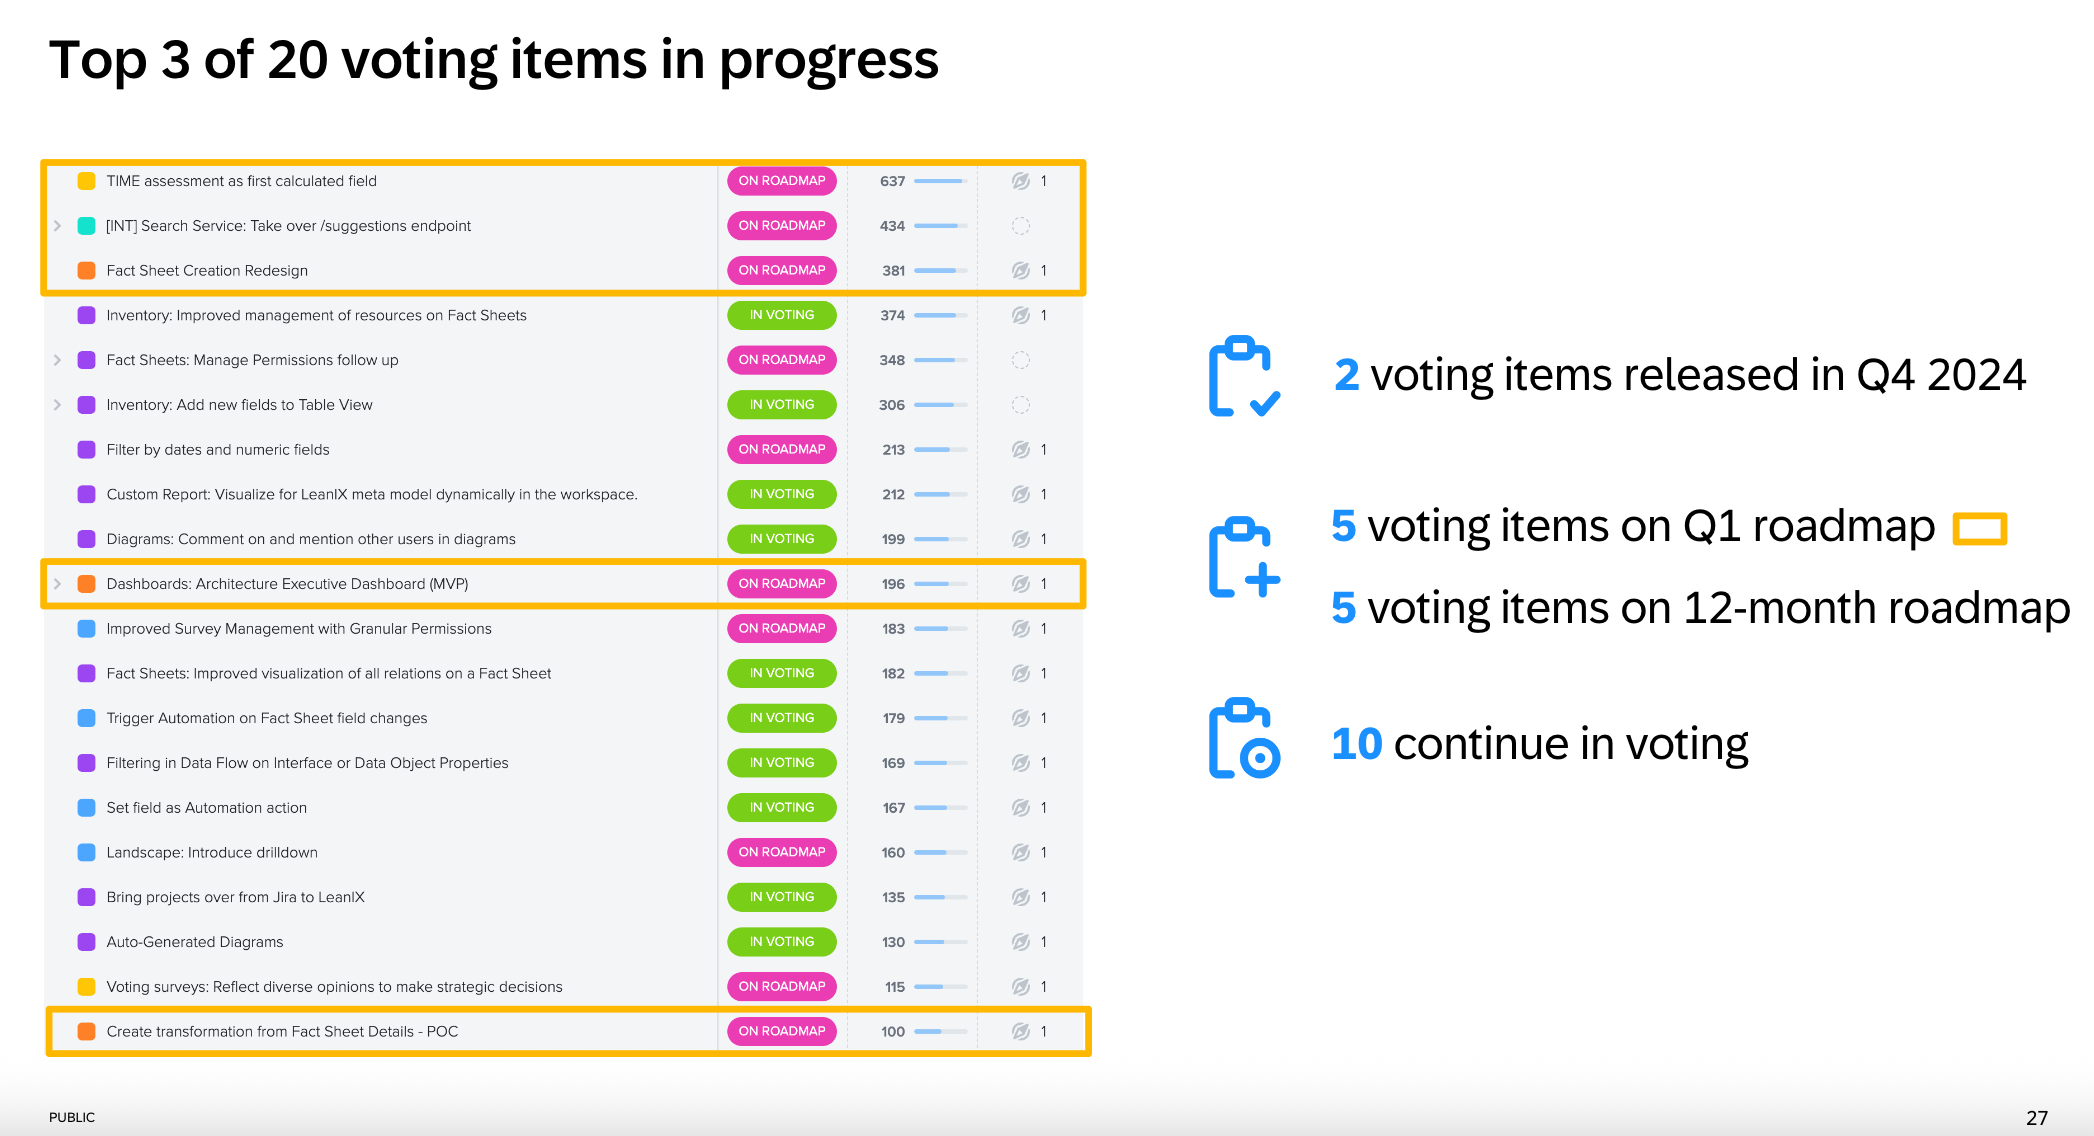Image resolution: width=2094 pixels, height=1136 pixels.
Task: Click the yellow swatch beside TIME assessment
Action: tap(87, 181)
